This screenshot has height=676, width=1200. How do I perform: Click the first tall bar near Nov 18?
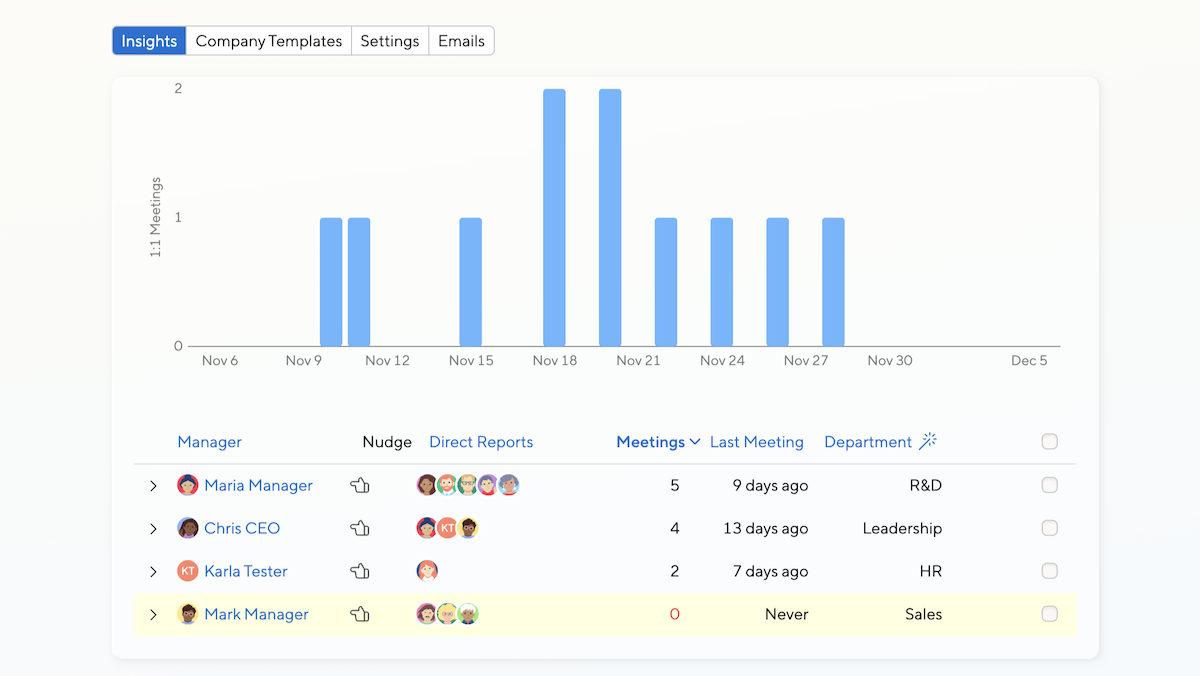pyautogui.click(x=554, y=217)
